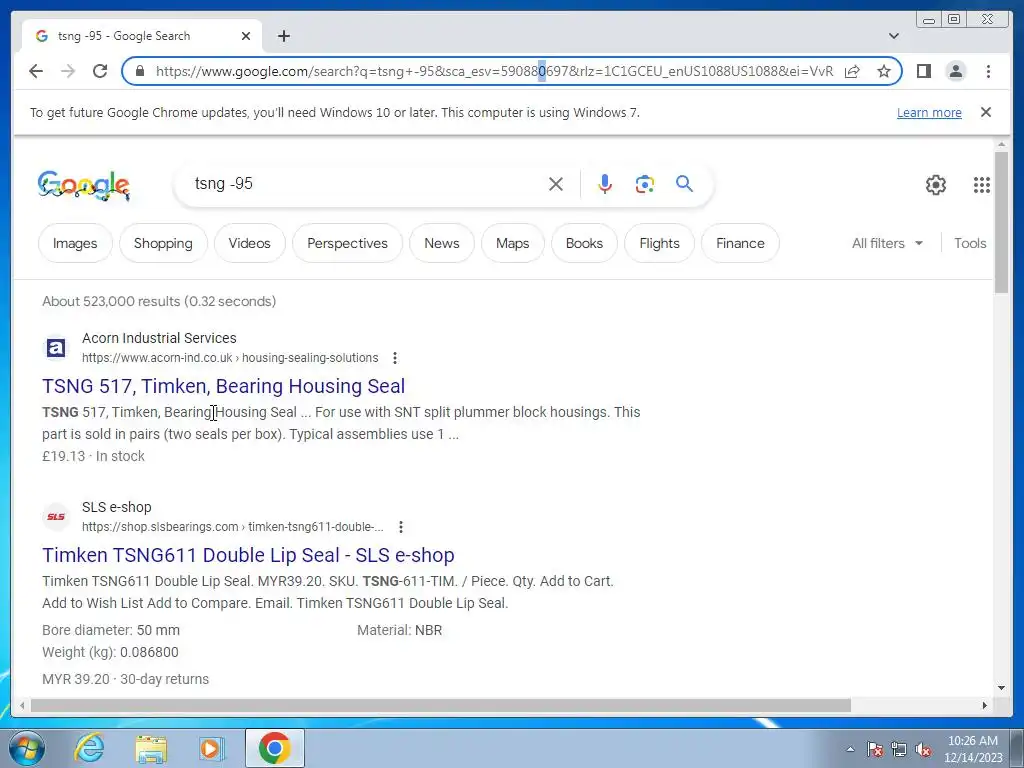Screen dimensions: 1024x768
Task: Open search Tools
Action: click(x=970, y=243)
